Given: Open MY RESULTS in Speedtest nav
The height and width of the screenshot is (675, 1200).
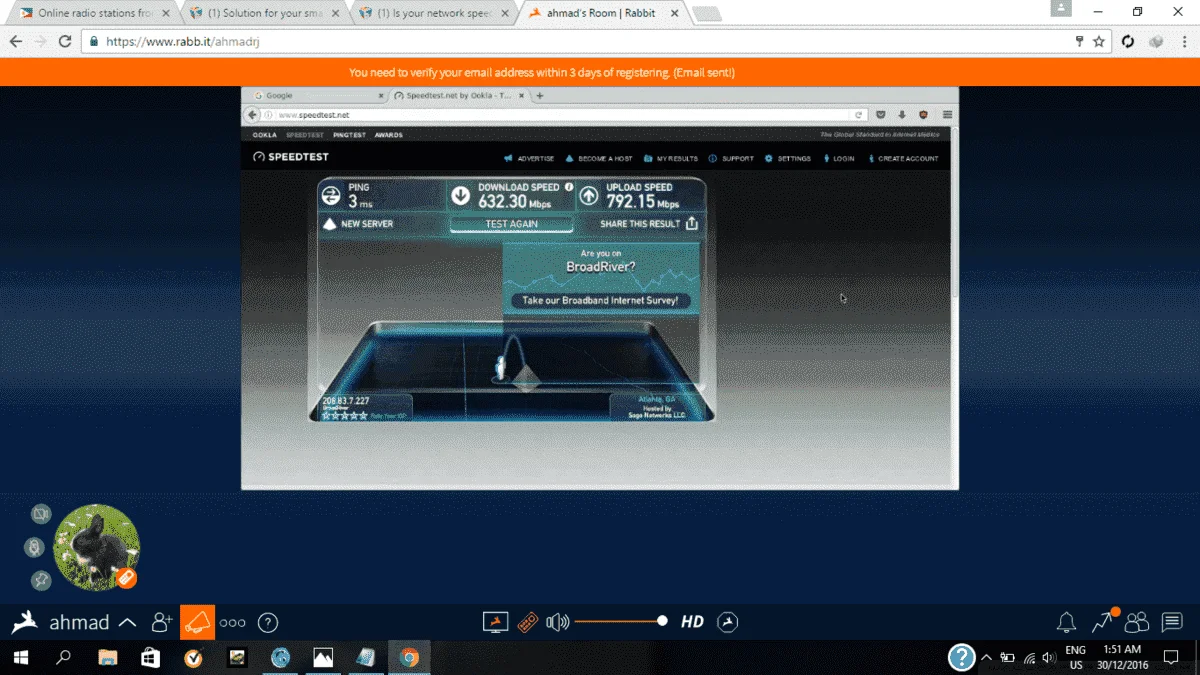Looking at the screenshot, I should [x=671, y=158].
